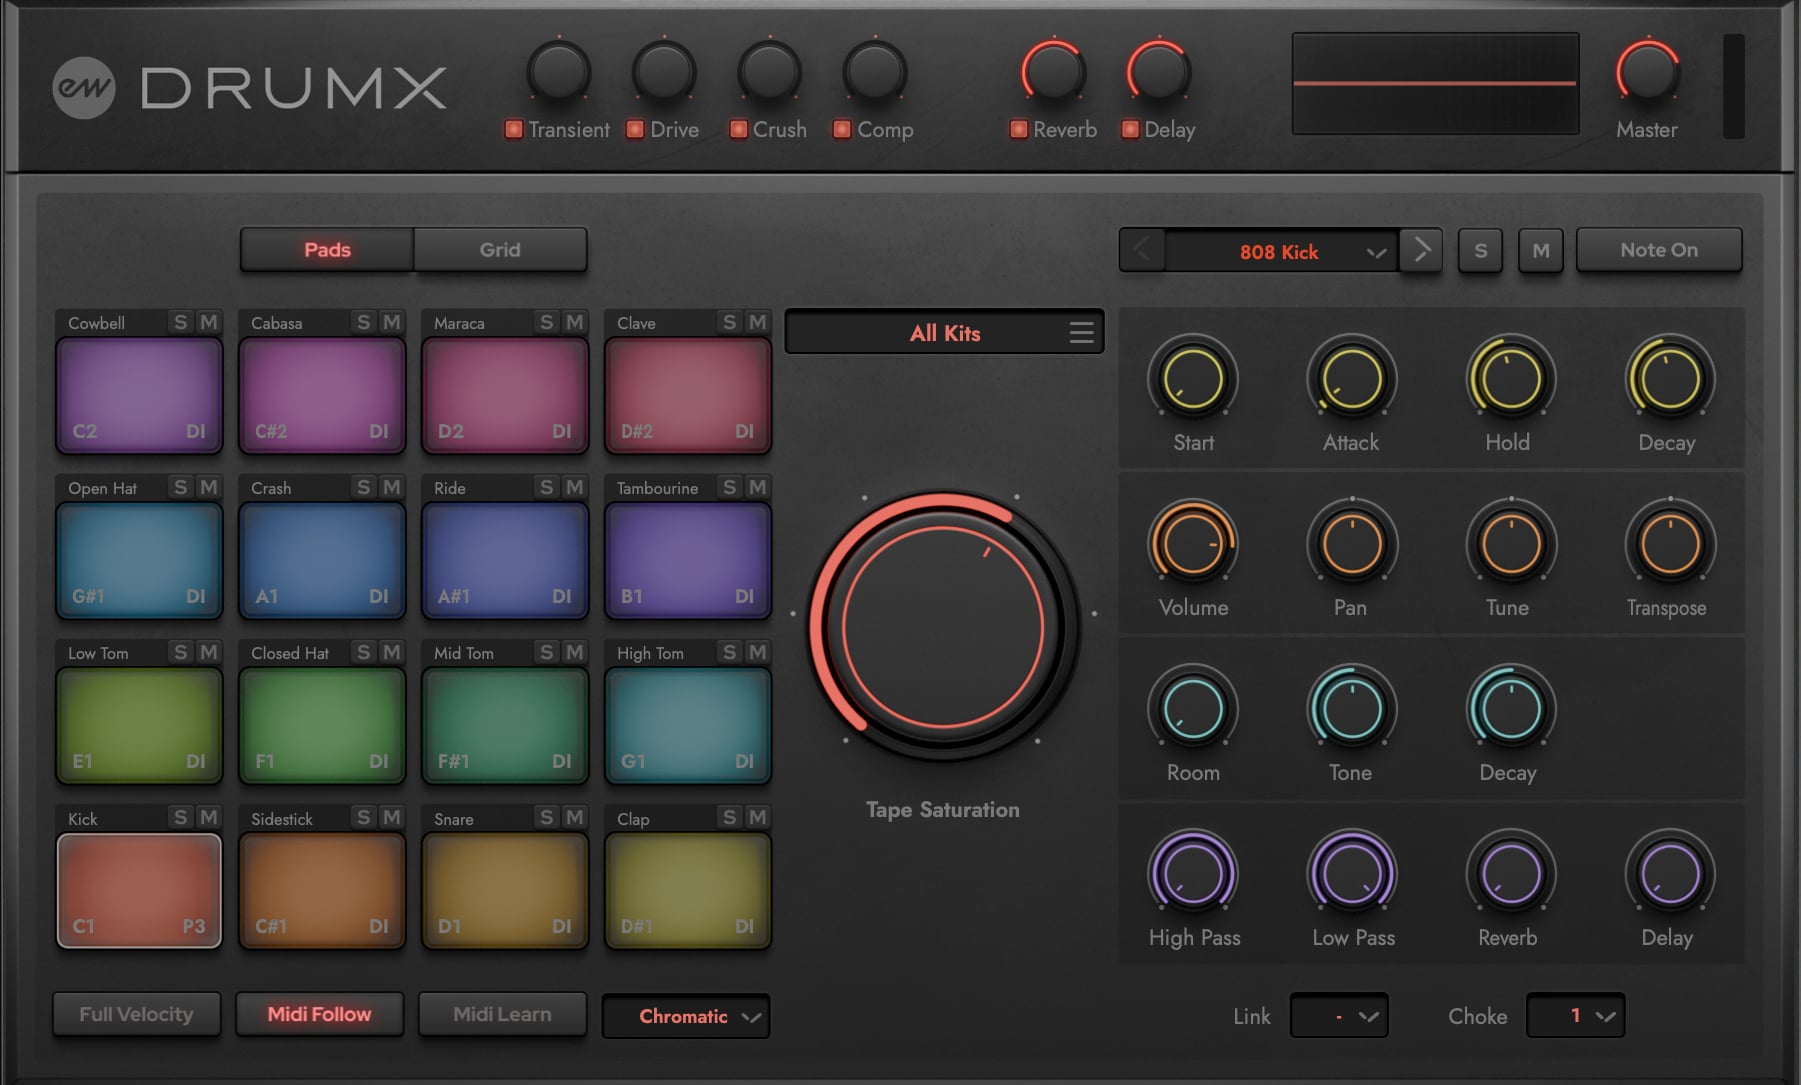Screen dimensions: 1801x1085
Task: Click the instrument Mute M button
Action: click(1541, 251)
